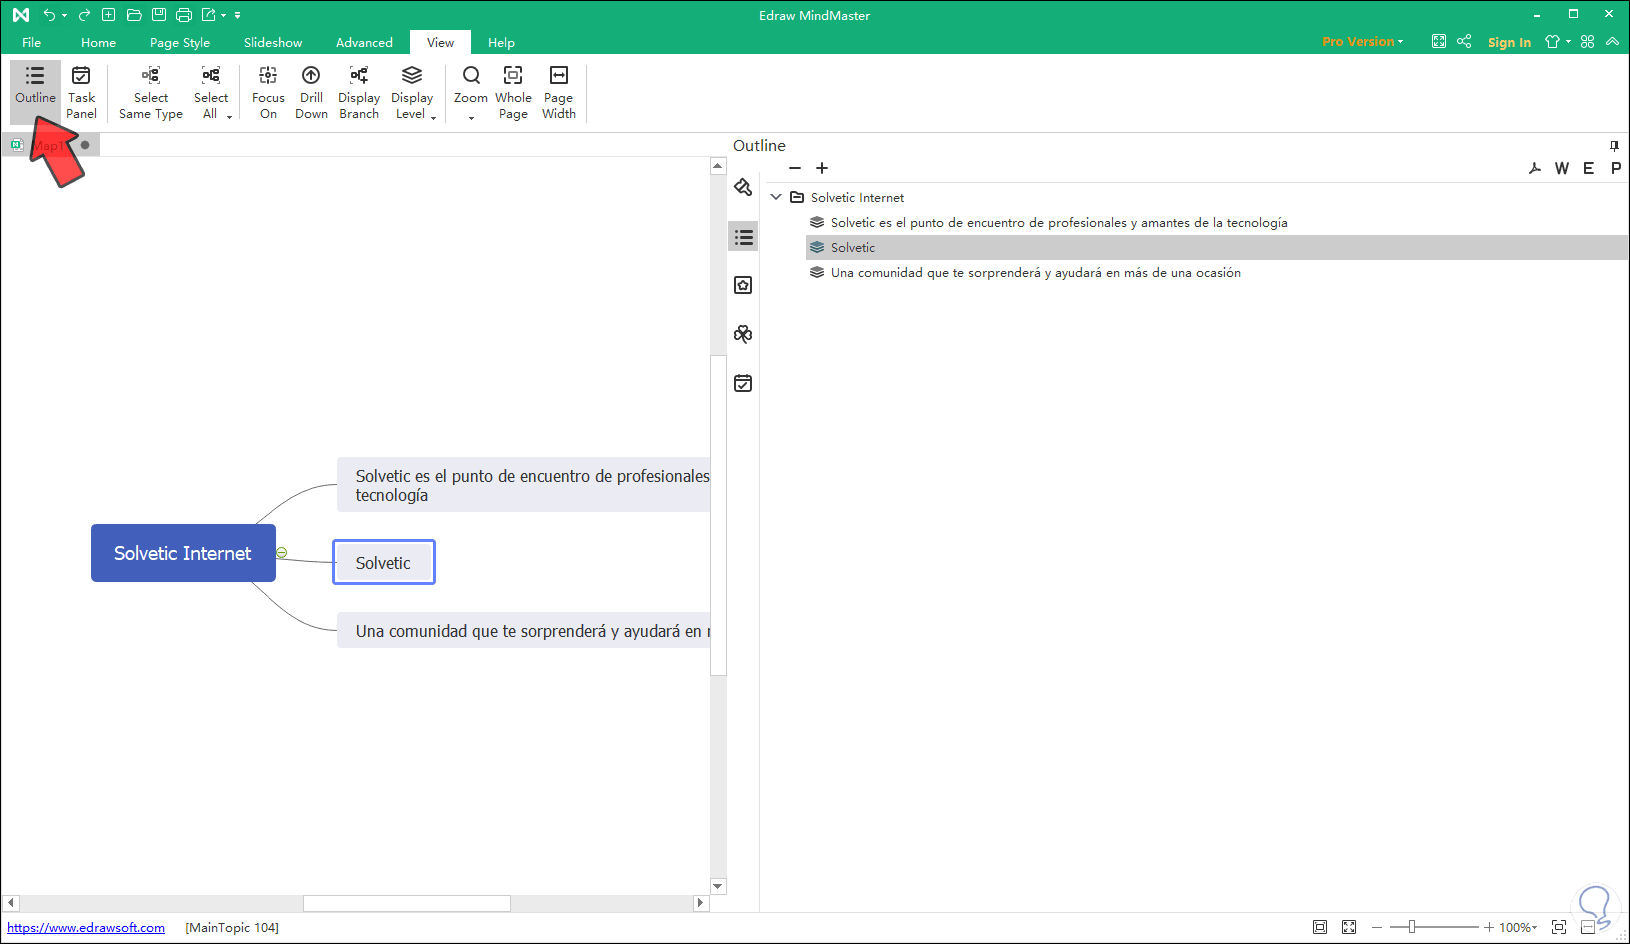
Task: Expand outline using the plus button
Action: pos(822,168)
